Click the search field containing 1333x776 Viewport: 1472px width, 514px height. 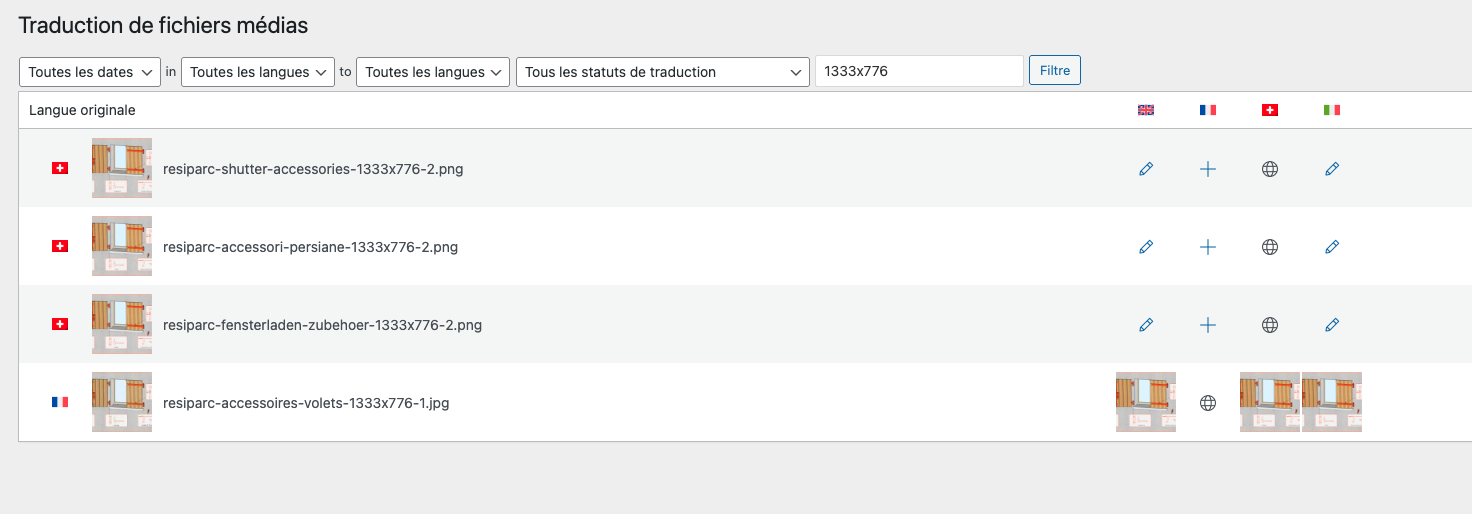pos(919,72)
